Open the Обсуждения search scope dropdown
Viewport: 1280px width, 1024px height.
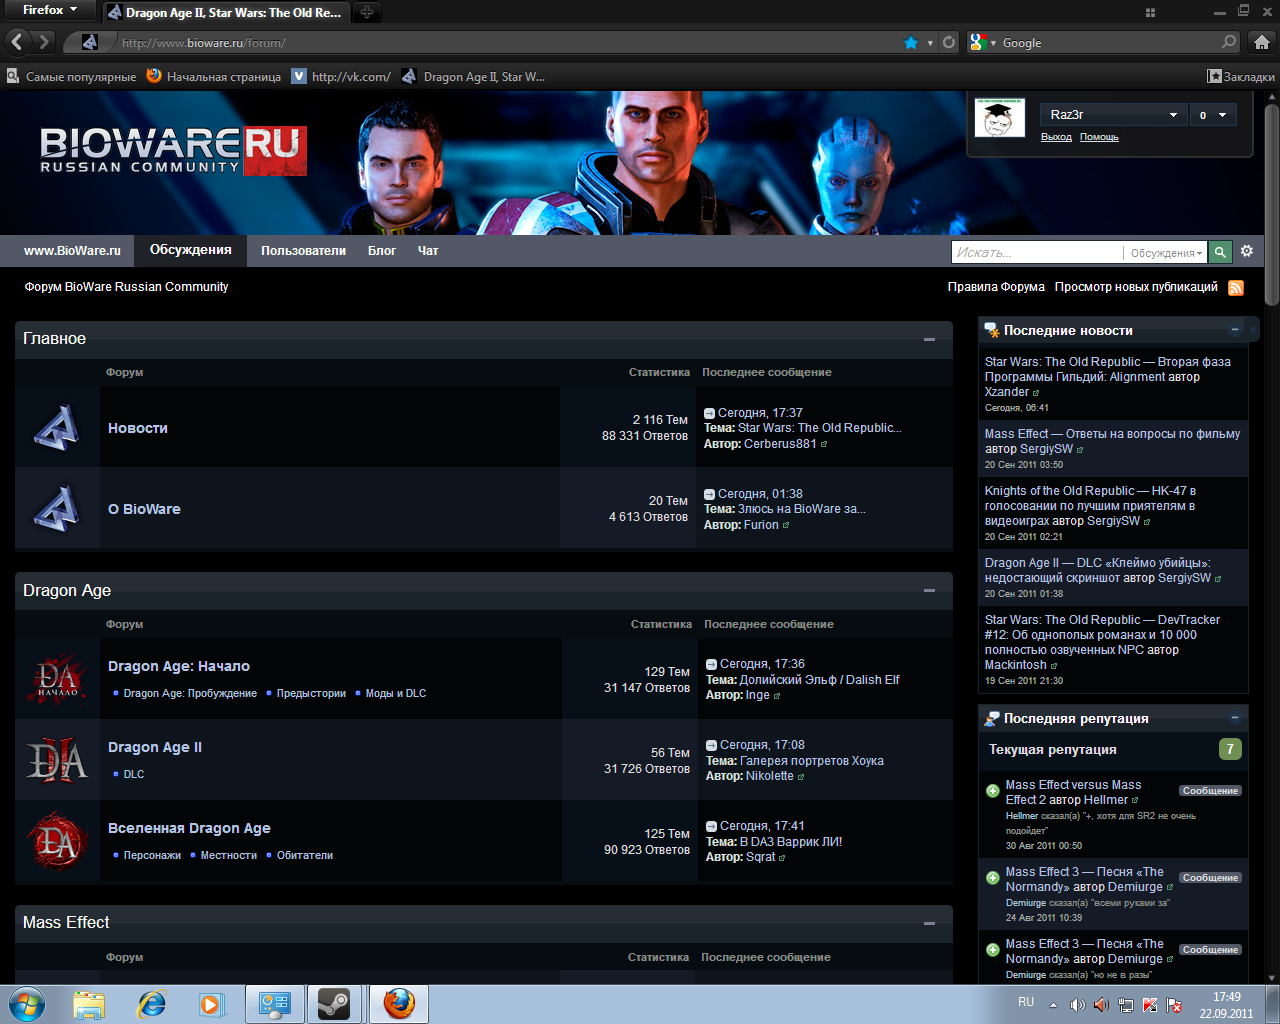click(x=1166, y=253)
